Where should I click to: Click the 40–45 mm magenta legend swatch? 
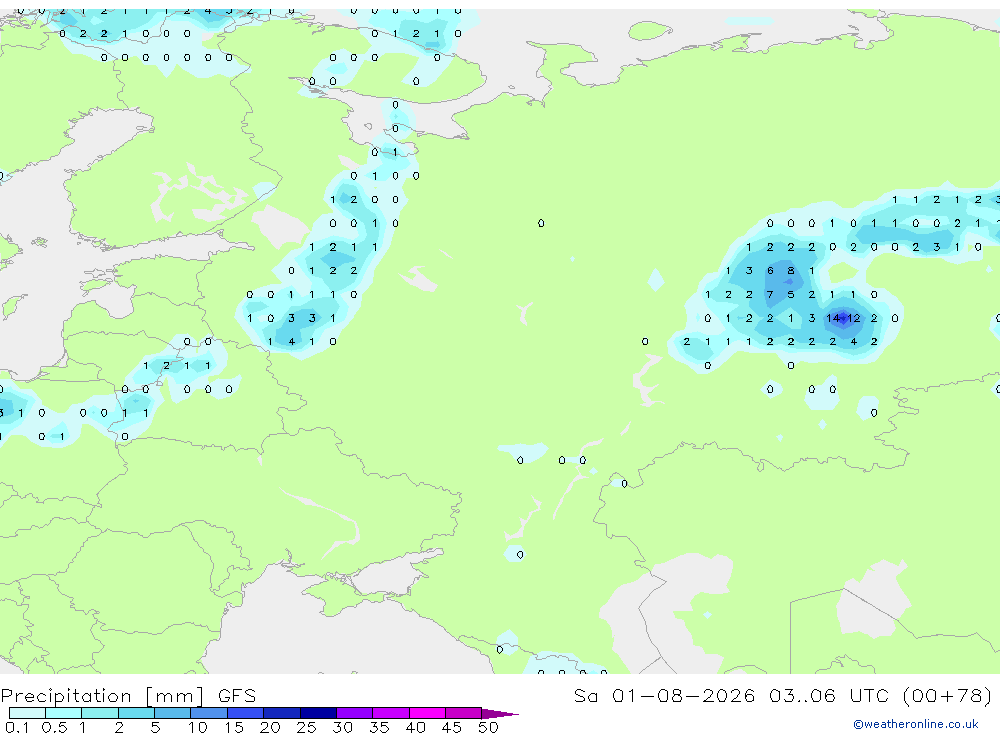click(427, 713)
